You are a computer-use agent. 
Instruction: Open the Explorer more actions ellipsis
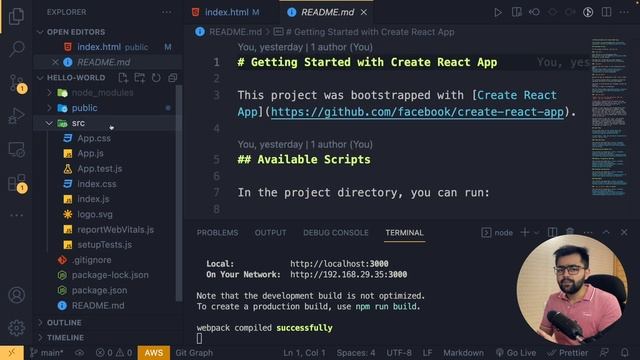pyautogui.click(x=167, y=12)
